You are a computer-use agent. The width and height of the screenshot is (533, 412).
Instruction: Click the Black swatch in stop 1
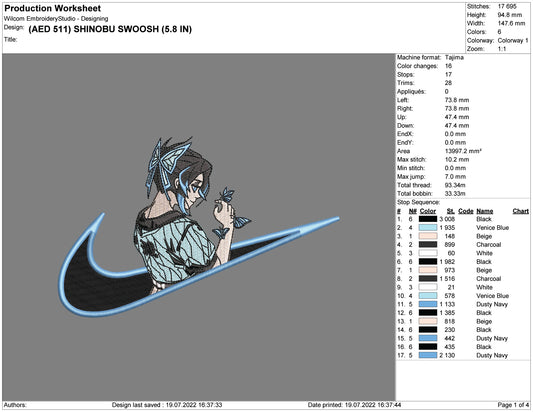coord(428,219)
